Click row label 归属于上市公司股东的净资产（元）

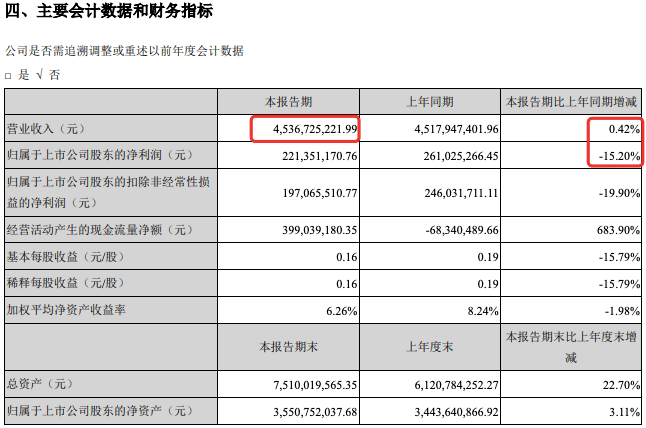99,411
